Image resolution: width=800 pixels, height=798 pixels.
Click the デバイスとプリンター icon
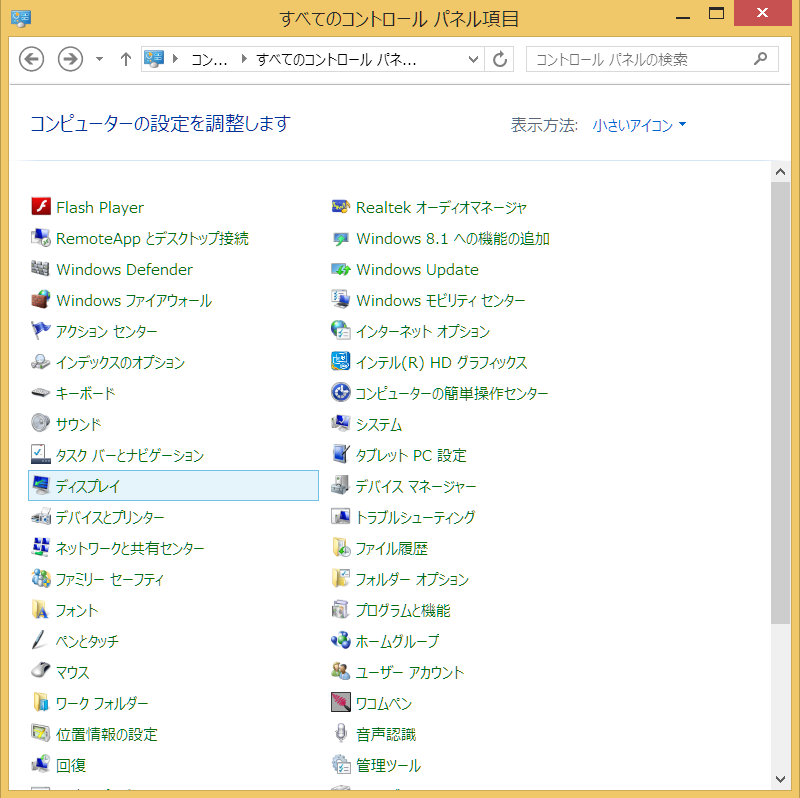tap(41, 517)
